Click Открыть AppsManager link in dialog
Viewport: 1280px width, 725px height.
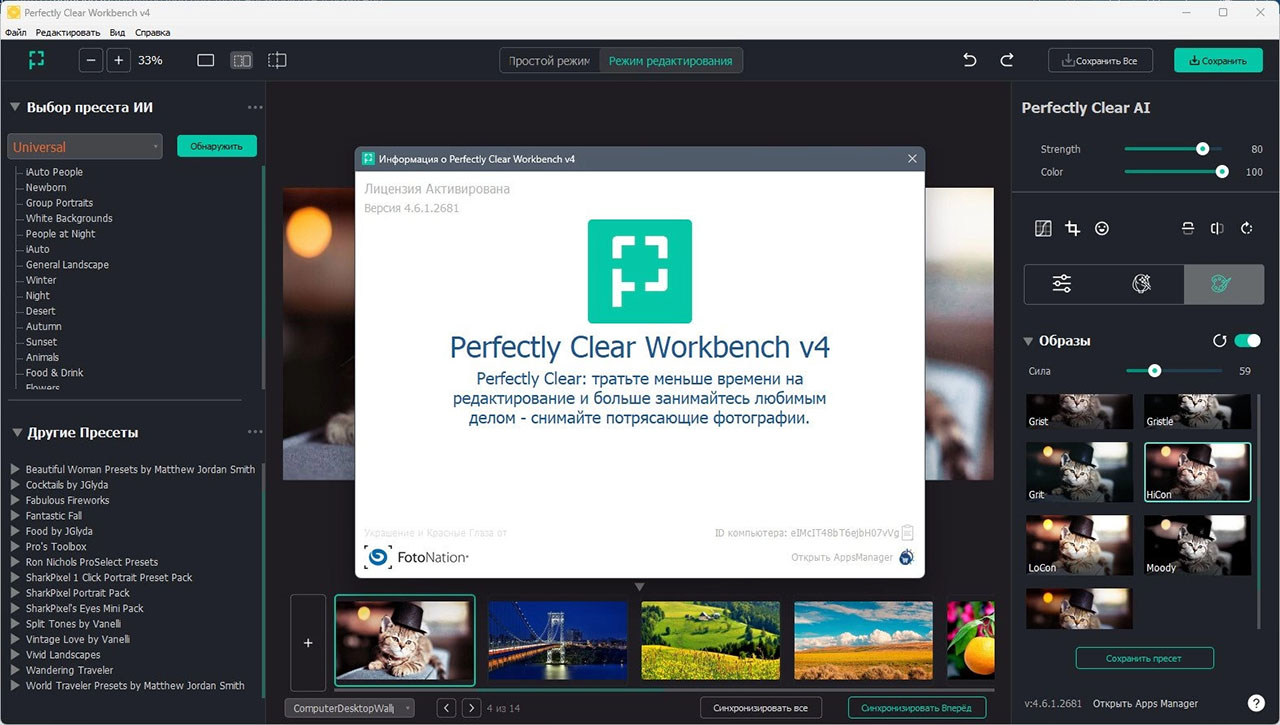(x=842, y=557)
